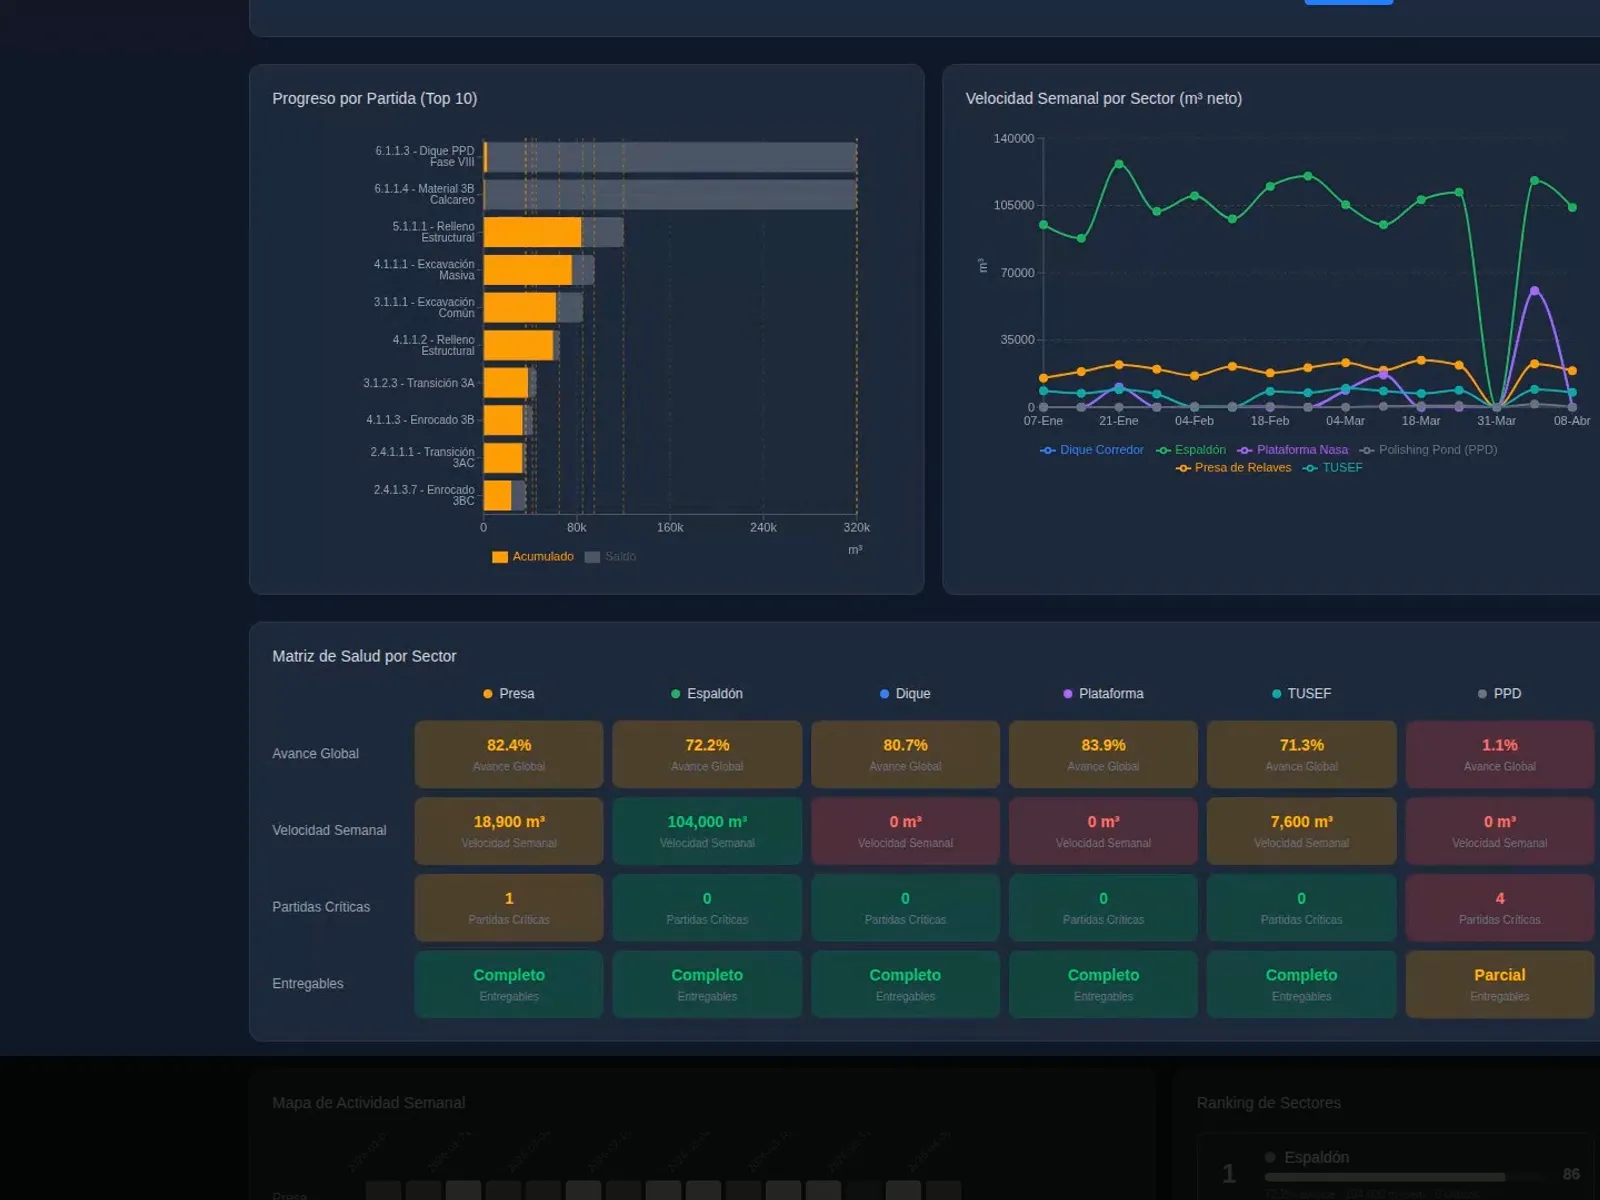Click the 2.4.1.3.7 Enrocado 3BC label

[424, 495]
